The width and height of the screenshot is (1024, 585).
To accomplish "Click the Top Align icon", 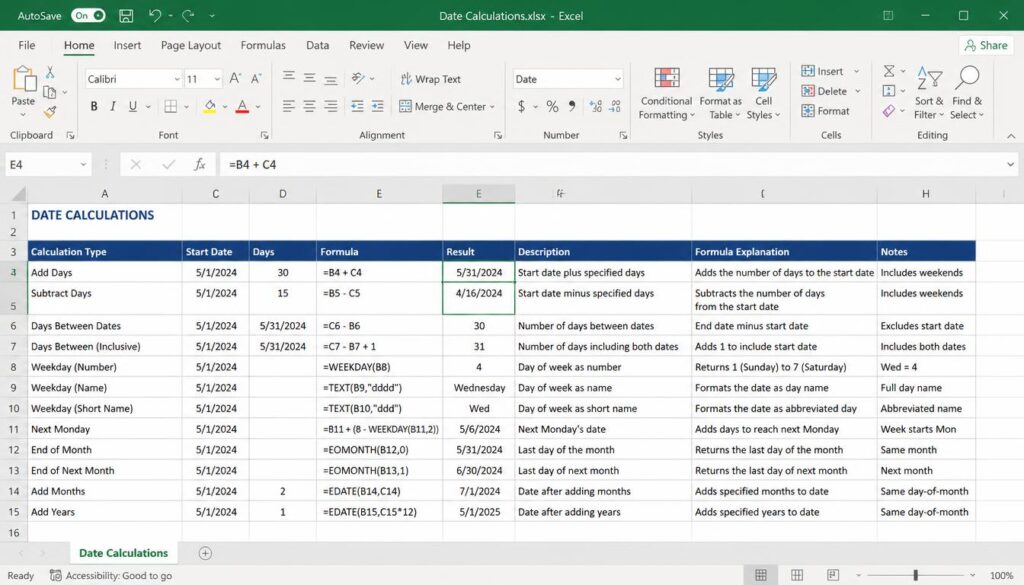I will (289, 78).
